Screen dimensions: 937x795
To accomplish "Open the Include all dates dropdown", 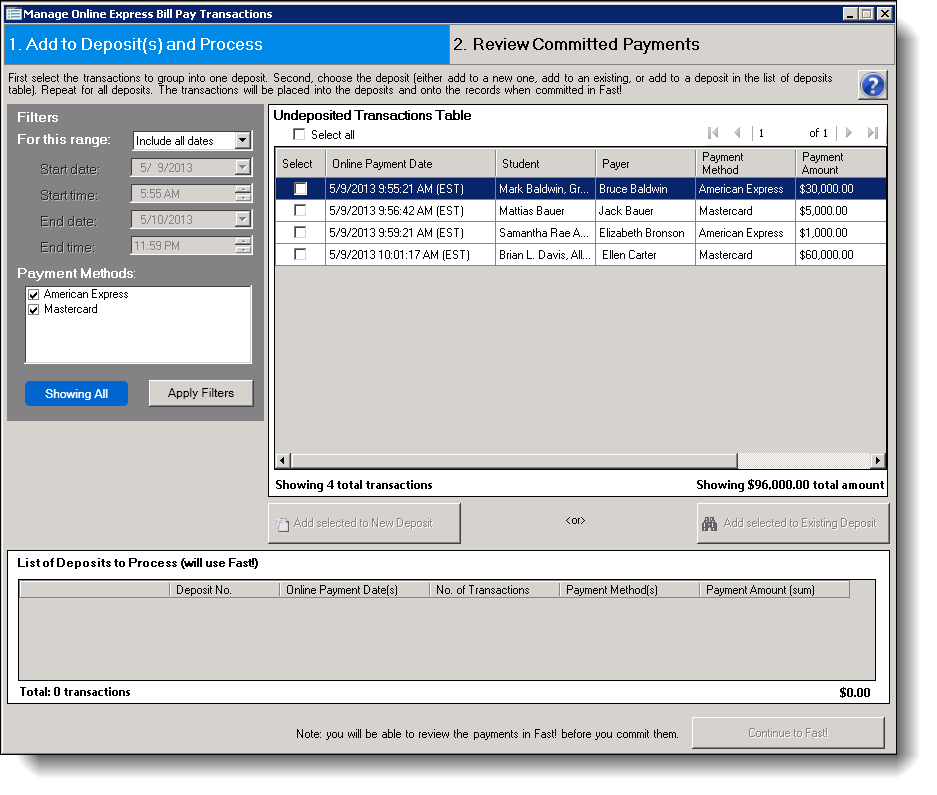I will click(x=242, y=141).
